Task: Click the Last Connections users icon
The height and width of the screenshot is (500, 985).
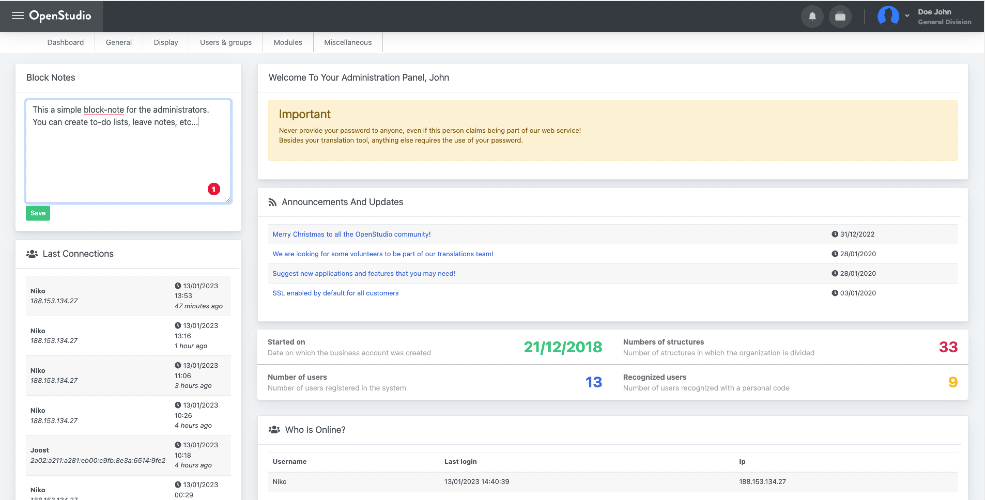Action: [32, 254]
